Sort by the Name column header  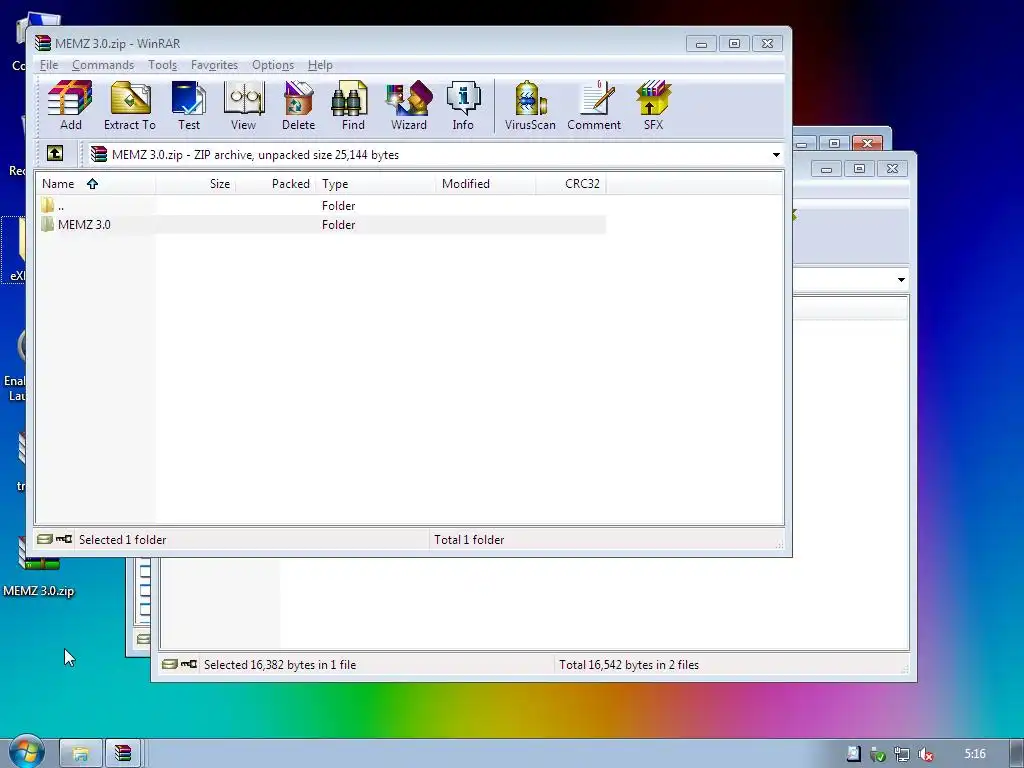click(95, 184)
